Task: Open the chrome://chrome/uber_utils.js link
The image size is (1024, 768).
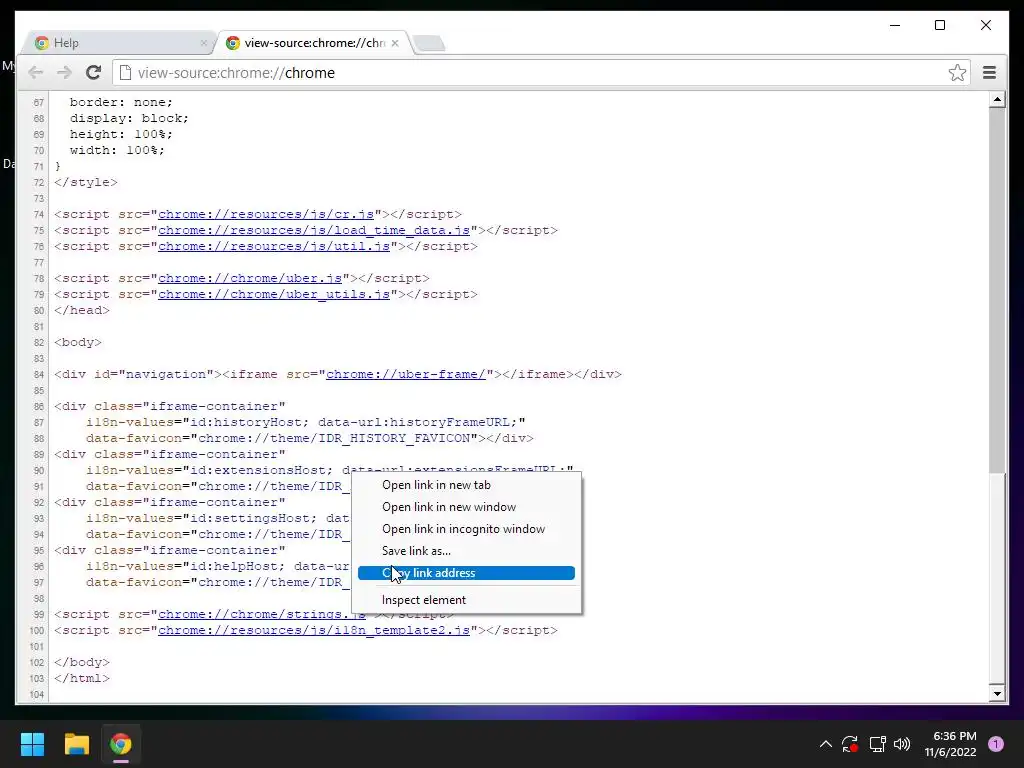Action: pos(274,295)
